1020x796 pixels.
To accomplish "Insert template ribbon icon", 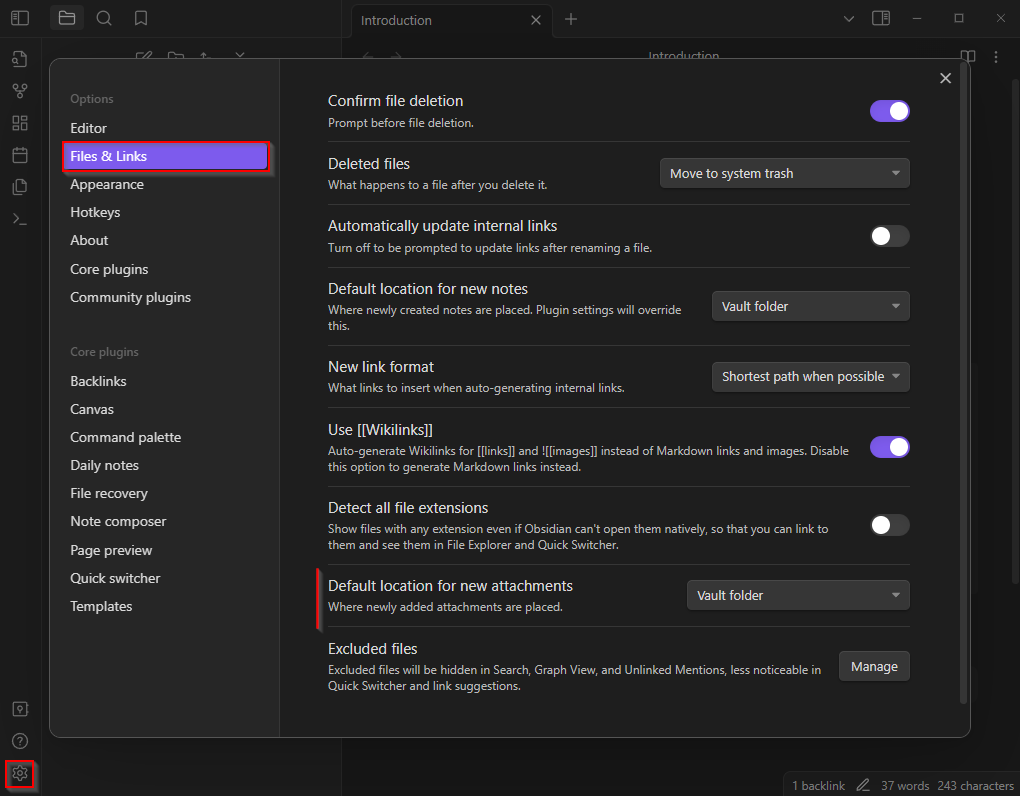I will (x=20, y=187).
